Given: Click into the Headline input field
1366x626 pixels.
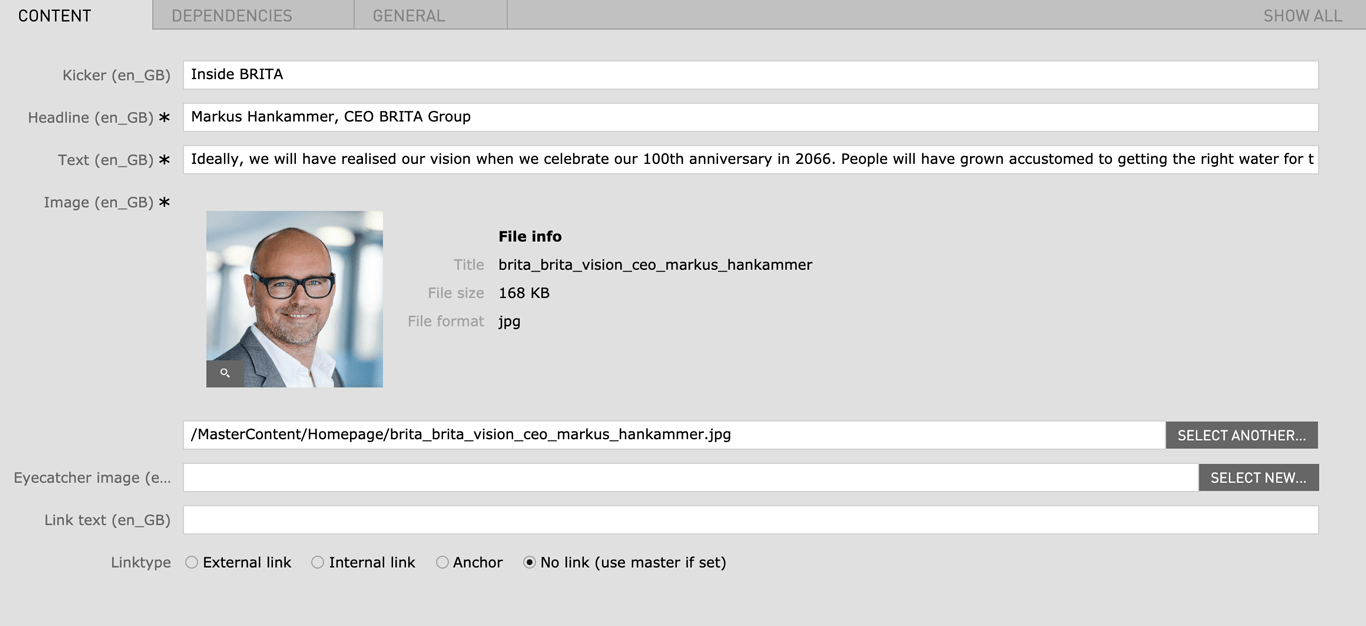Looking at the screenshot, I should (751, 117).
